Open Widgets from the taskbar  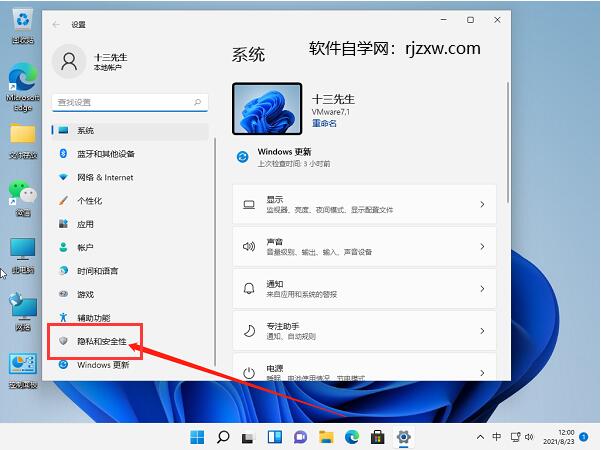pos(275,437)
